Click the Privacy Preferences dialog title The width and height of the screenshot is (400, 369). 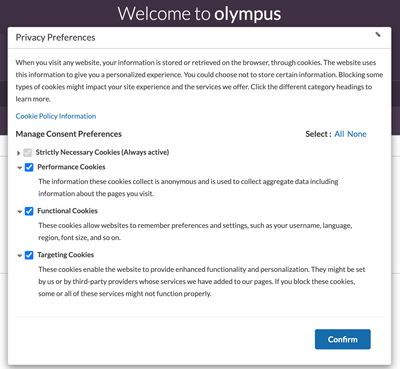click(55, 37)
